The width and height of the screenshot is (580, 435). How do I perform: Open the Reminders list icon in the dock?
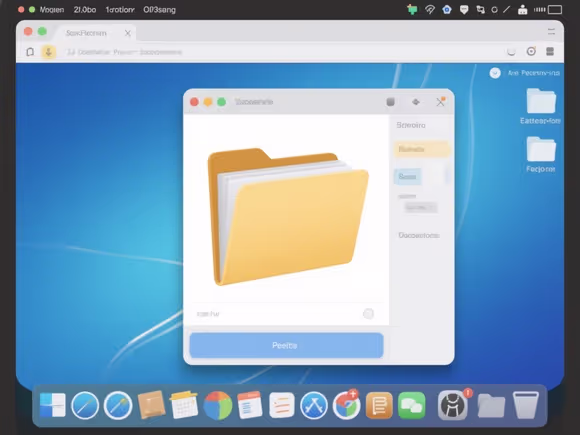tap(282, 405)
